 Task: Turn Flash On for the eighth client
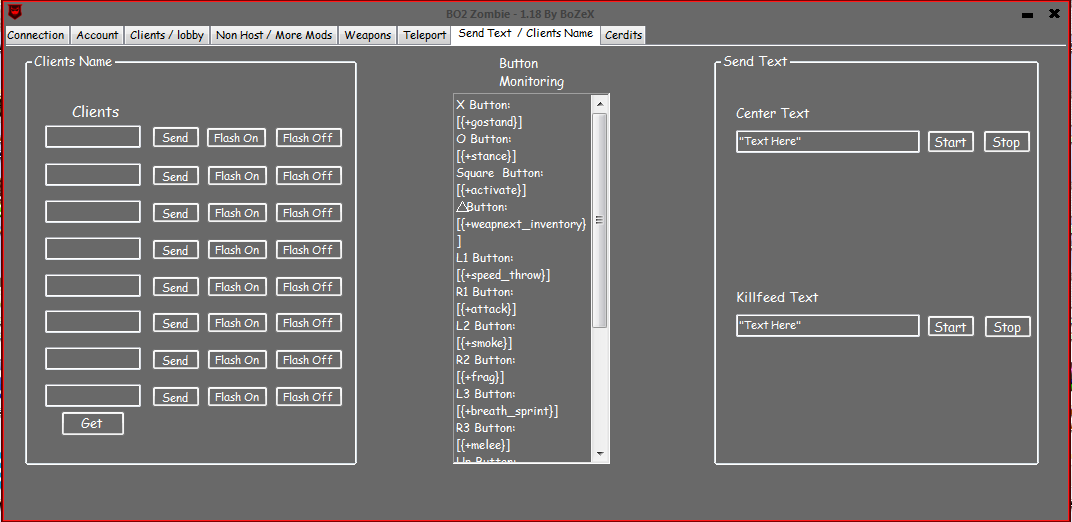pos(237,396)
